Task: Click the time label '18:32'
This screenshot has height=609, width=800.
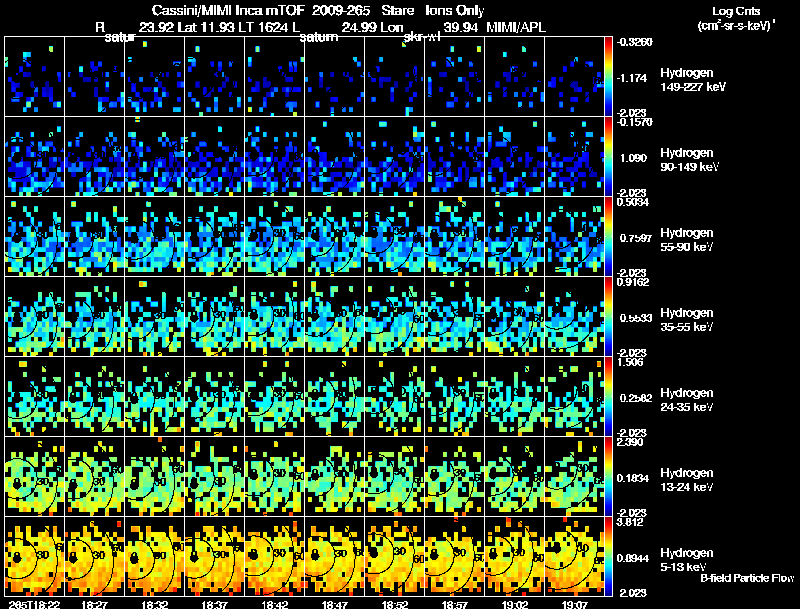Action: point(154,604)
